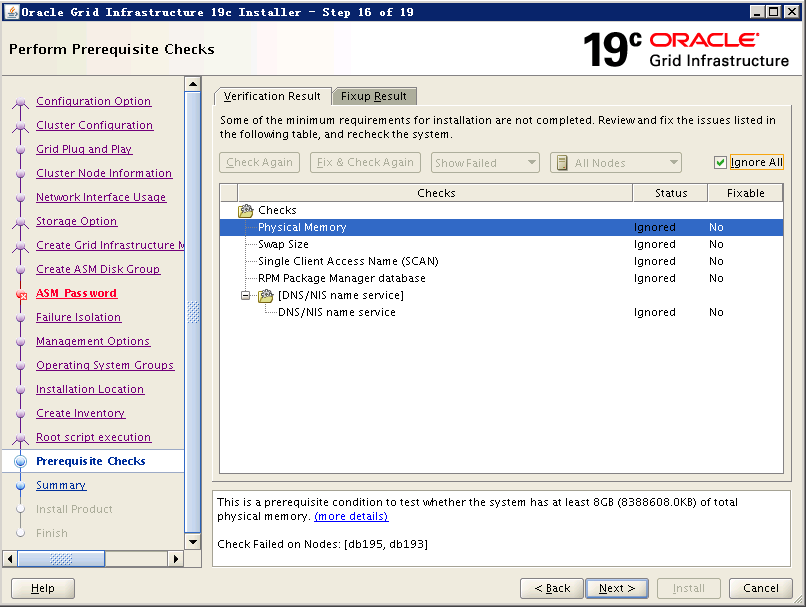This screenshot has height=607, width=806.
Task: Click the disabled Install button
Action: [x=689, y=588]
